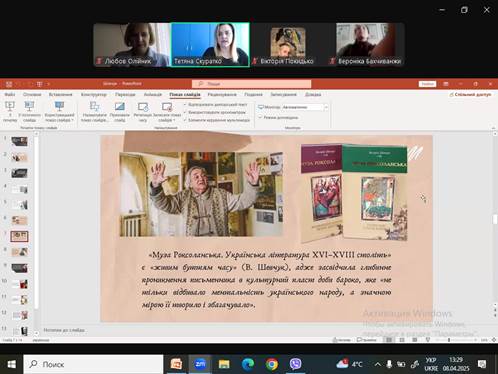The image size is (498, 374).
Task: Start slide show from beginning icon
Action: click(10, 106)
